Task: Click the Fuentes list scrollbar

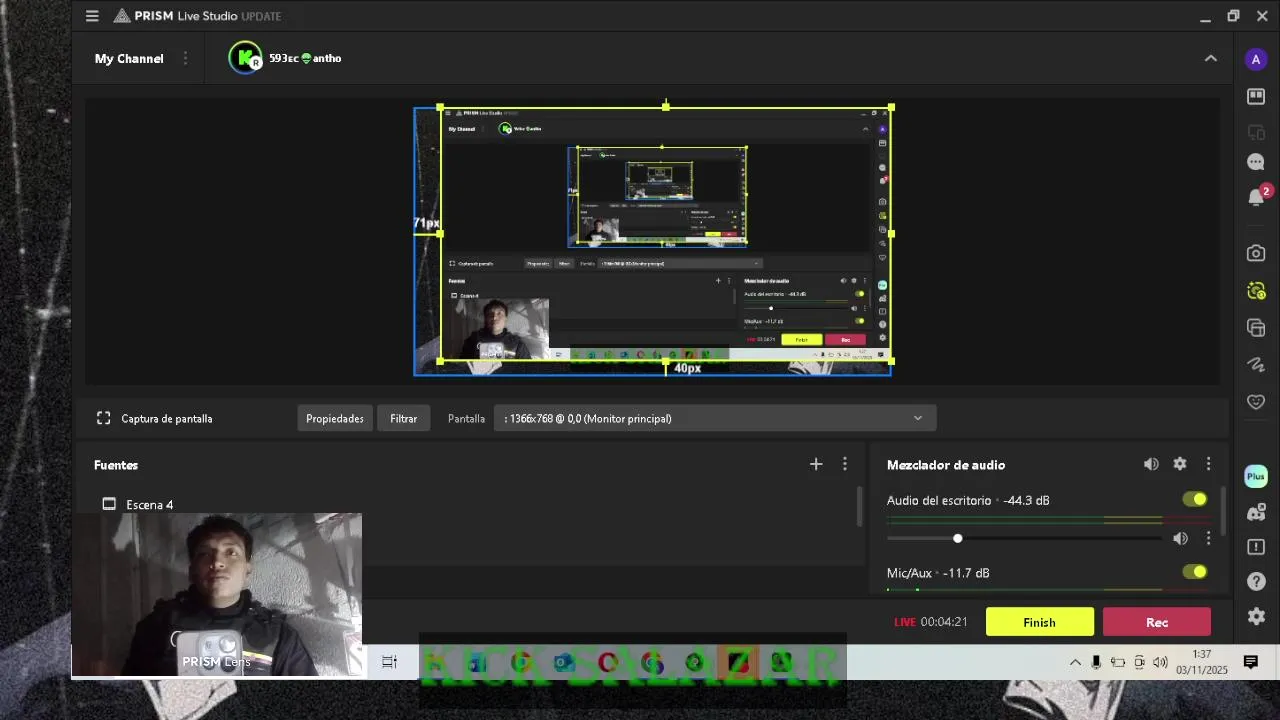Action: pos(859,507)
